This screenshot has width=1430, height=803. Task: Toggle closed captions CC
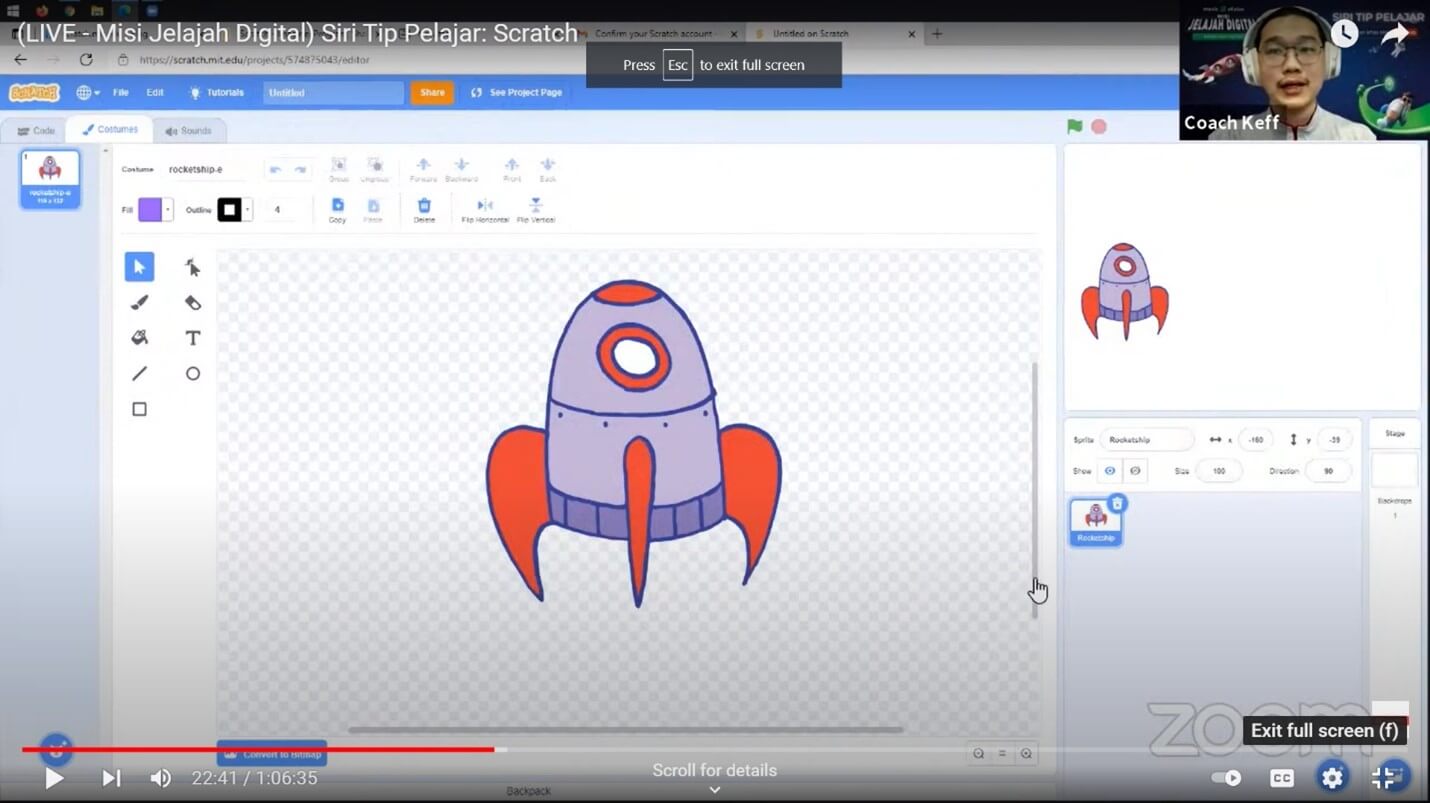point(1281,778)
